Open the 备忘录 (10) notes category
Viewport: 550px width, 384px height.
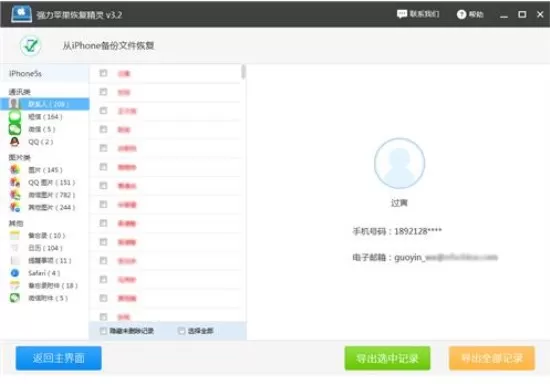click(46, 235)
